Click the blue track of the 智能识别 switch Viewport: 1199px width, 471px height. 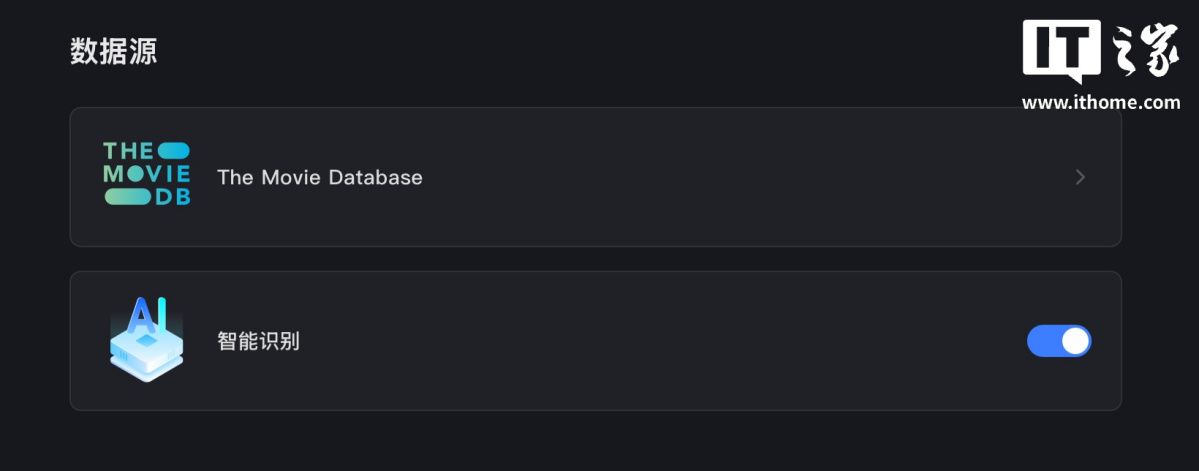tap(1044, 341)
